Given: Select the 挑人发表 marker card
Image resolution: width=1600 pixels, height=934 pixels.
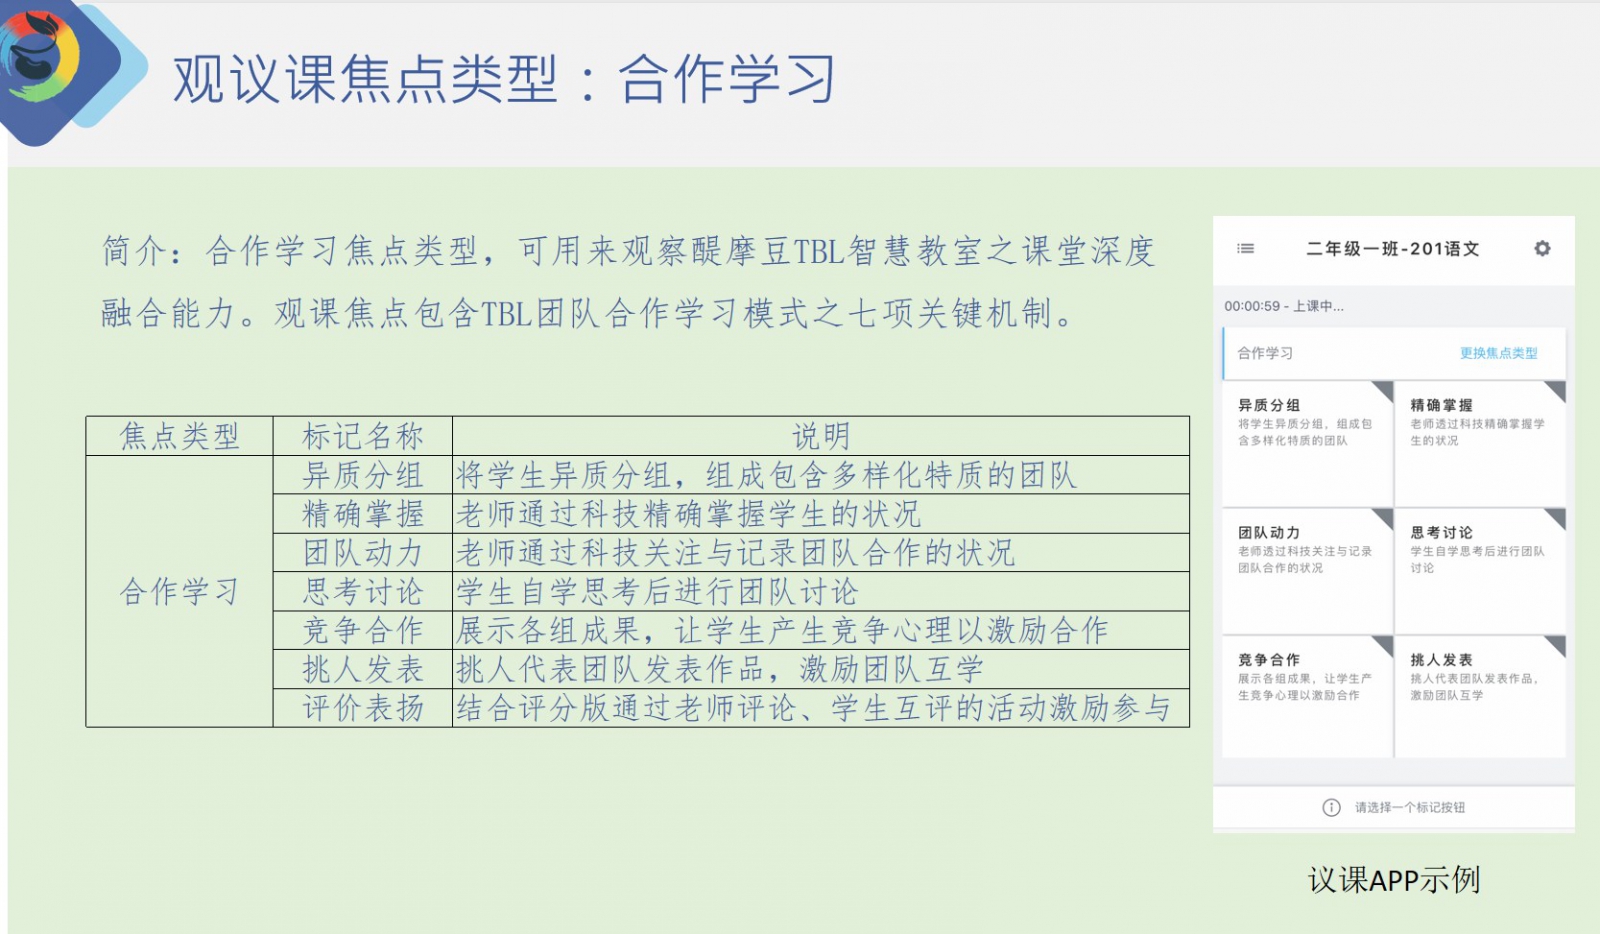Looking at the screenshot, I should [x=1479, y=697].
